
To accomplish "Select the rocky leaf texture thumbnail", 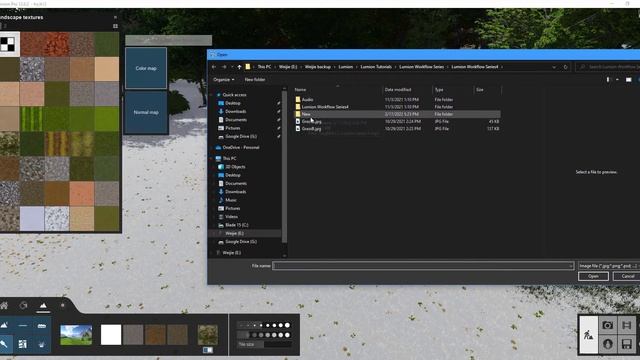I will point(208,335).
